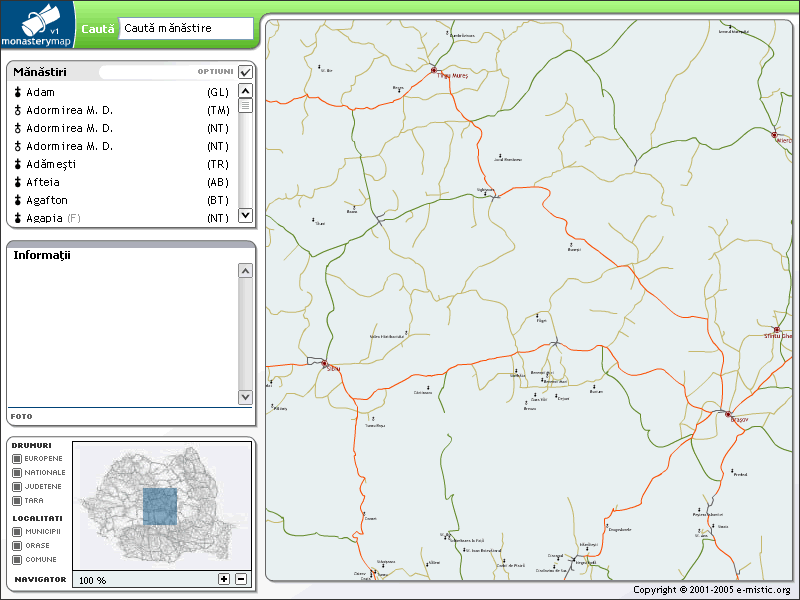Toggle the Optiuni checkbox in Mănăstiri panel

point(246,72)
